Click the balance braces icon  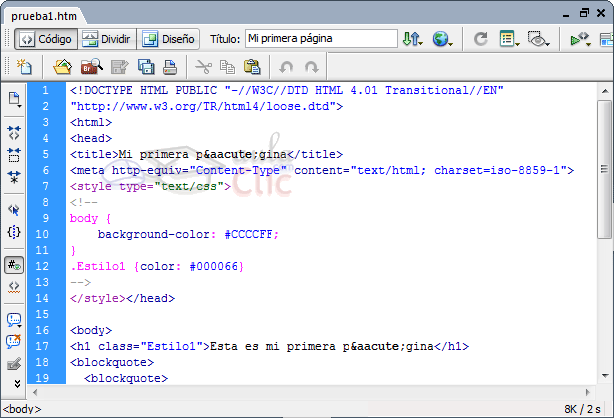point(14,232)
